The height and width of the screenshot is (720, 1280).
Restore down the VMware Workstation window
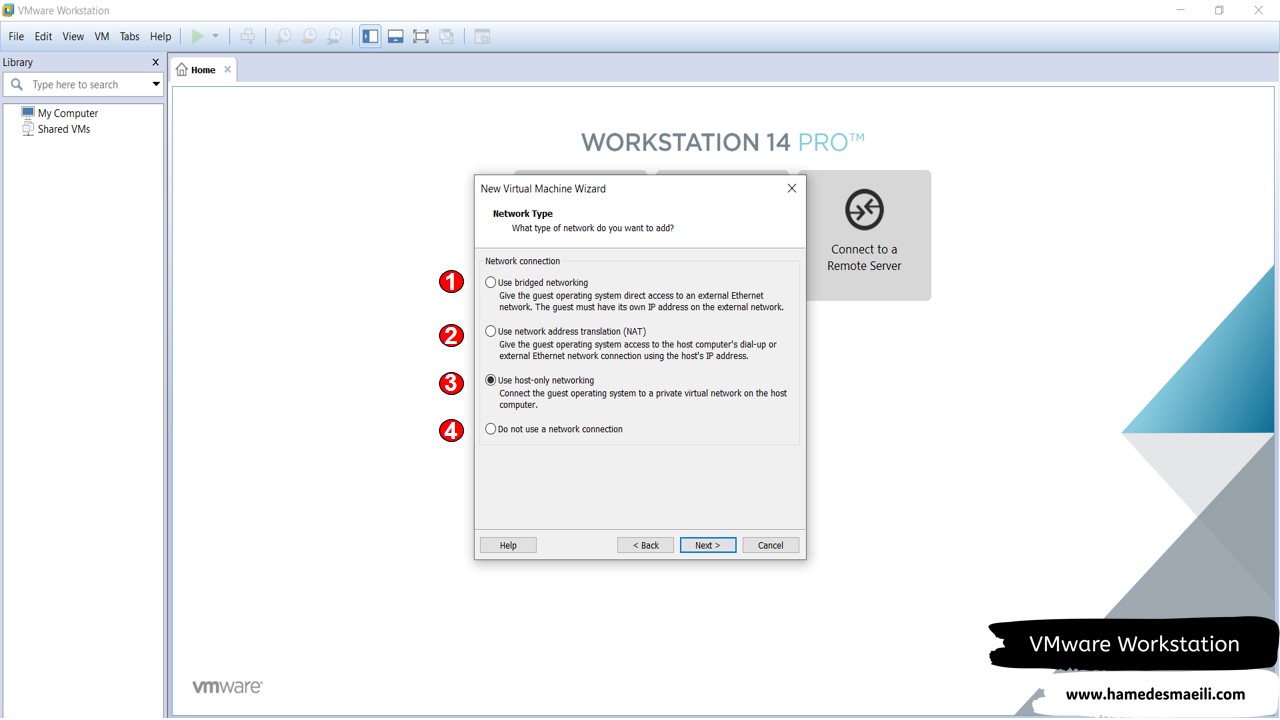pos(1219,10)
